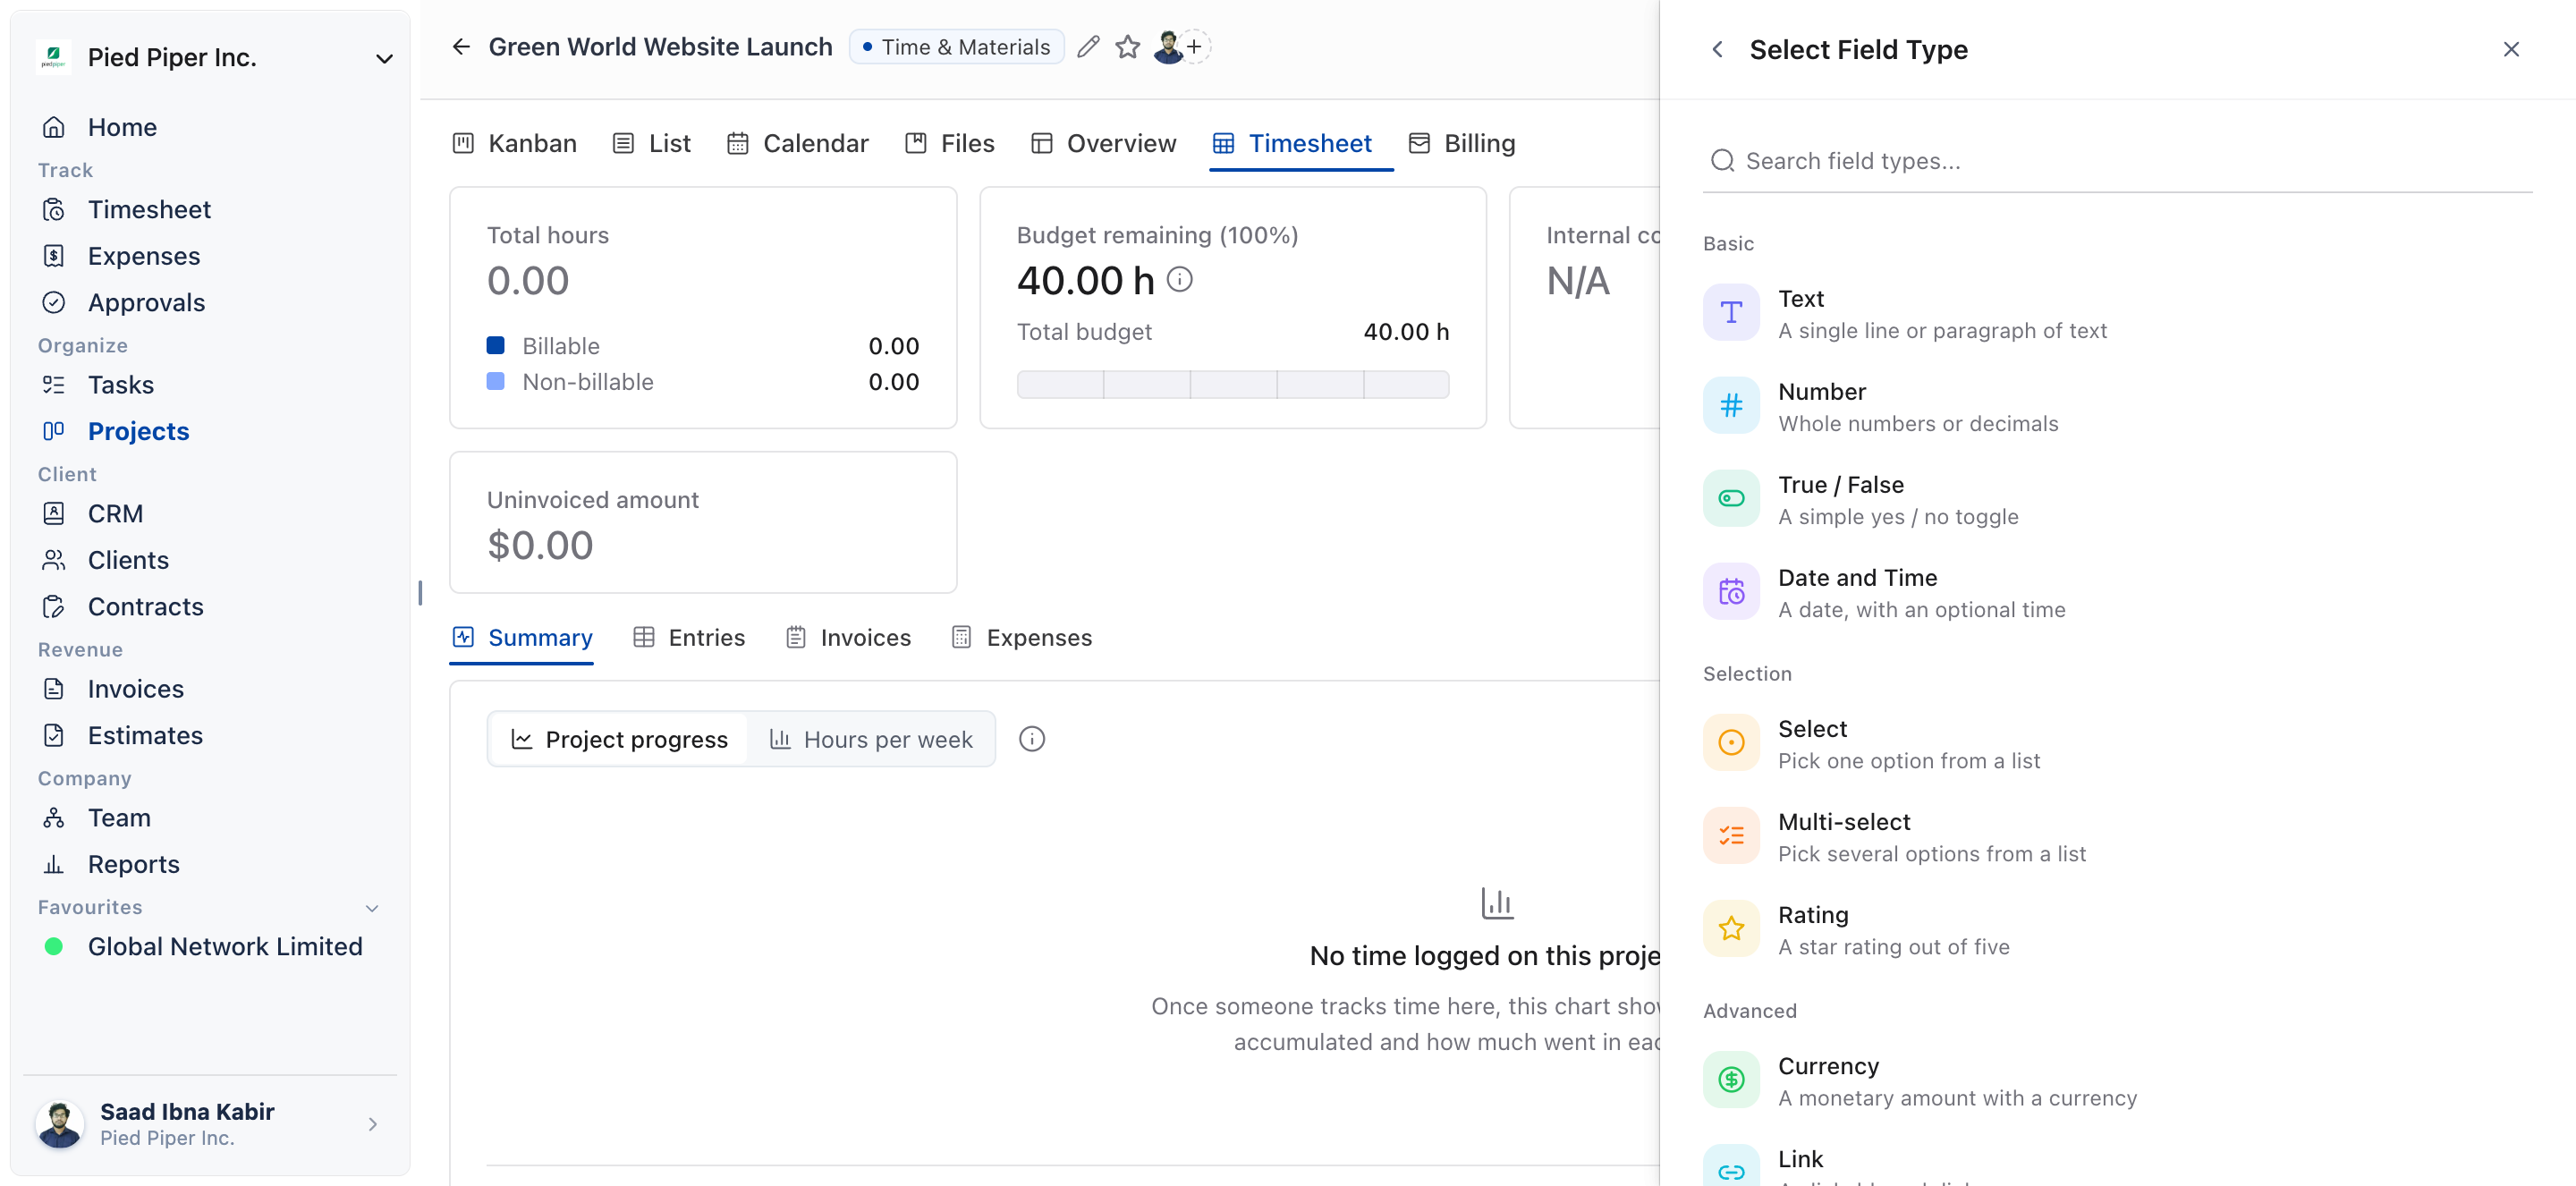This screenshot has width=2576, height=1186.
Task: Click the Billable blue color swatch
Action: 495,346
